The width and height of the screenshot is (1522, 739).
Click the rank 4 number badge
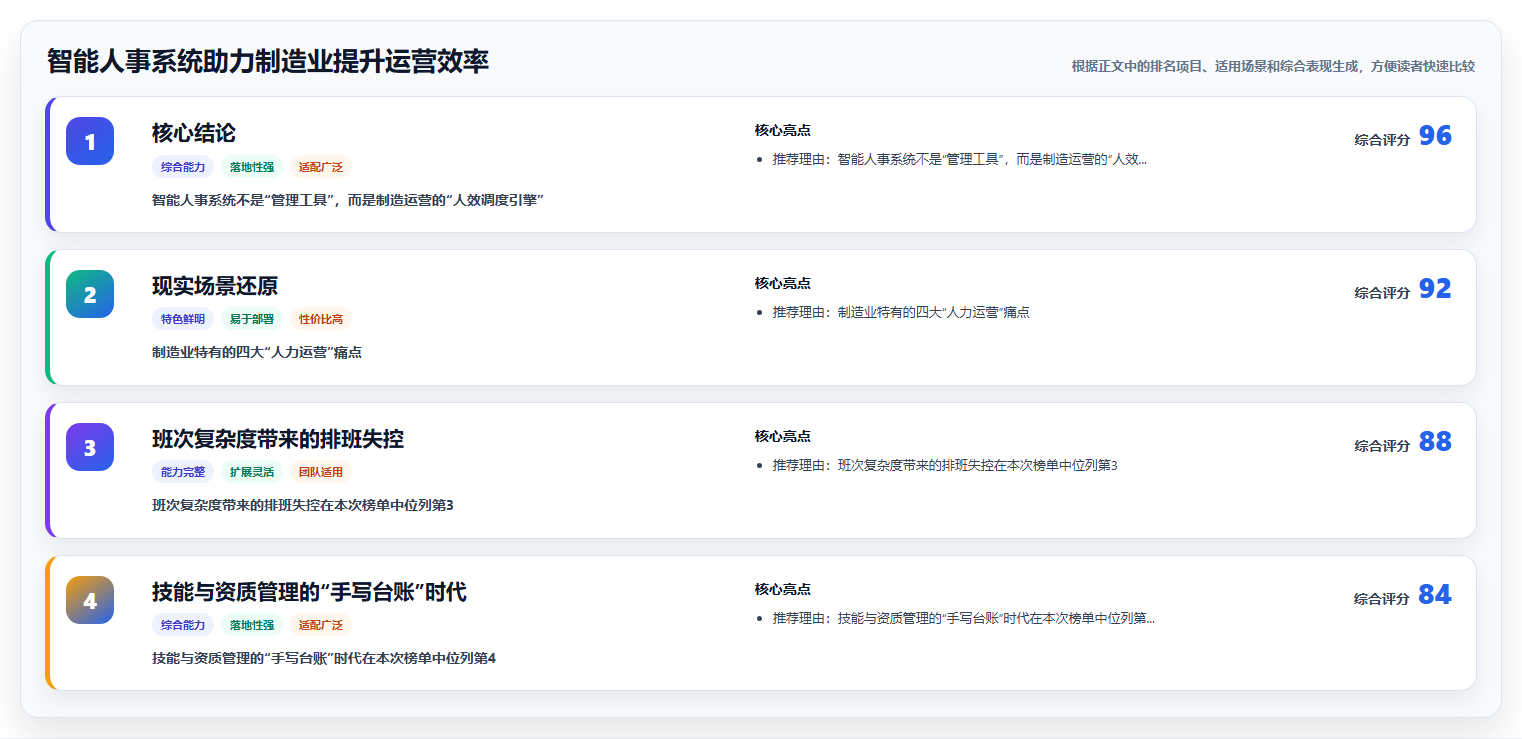(x=90, y=600)
